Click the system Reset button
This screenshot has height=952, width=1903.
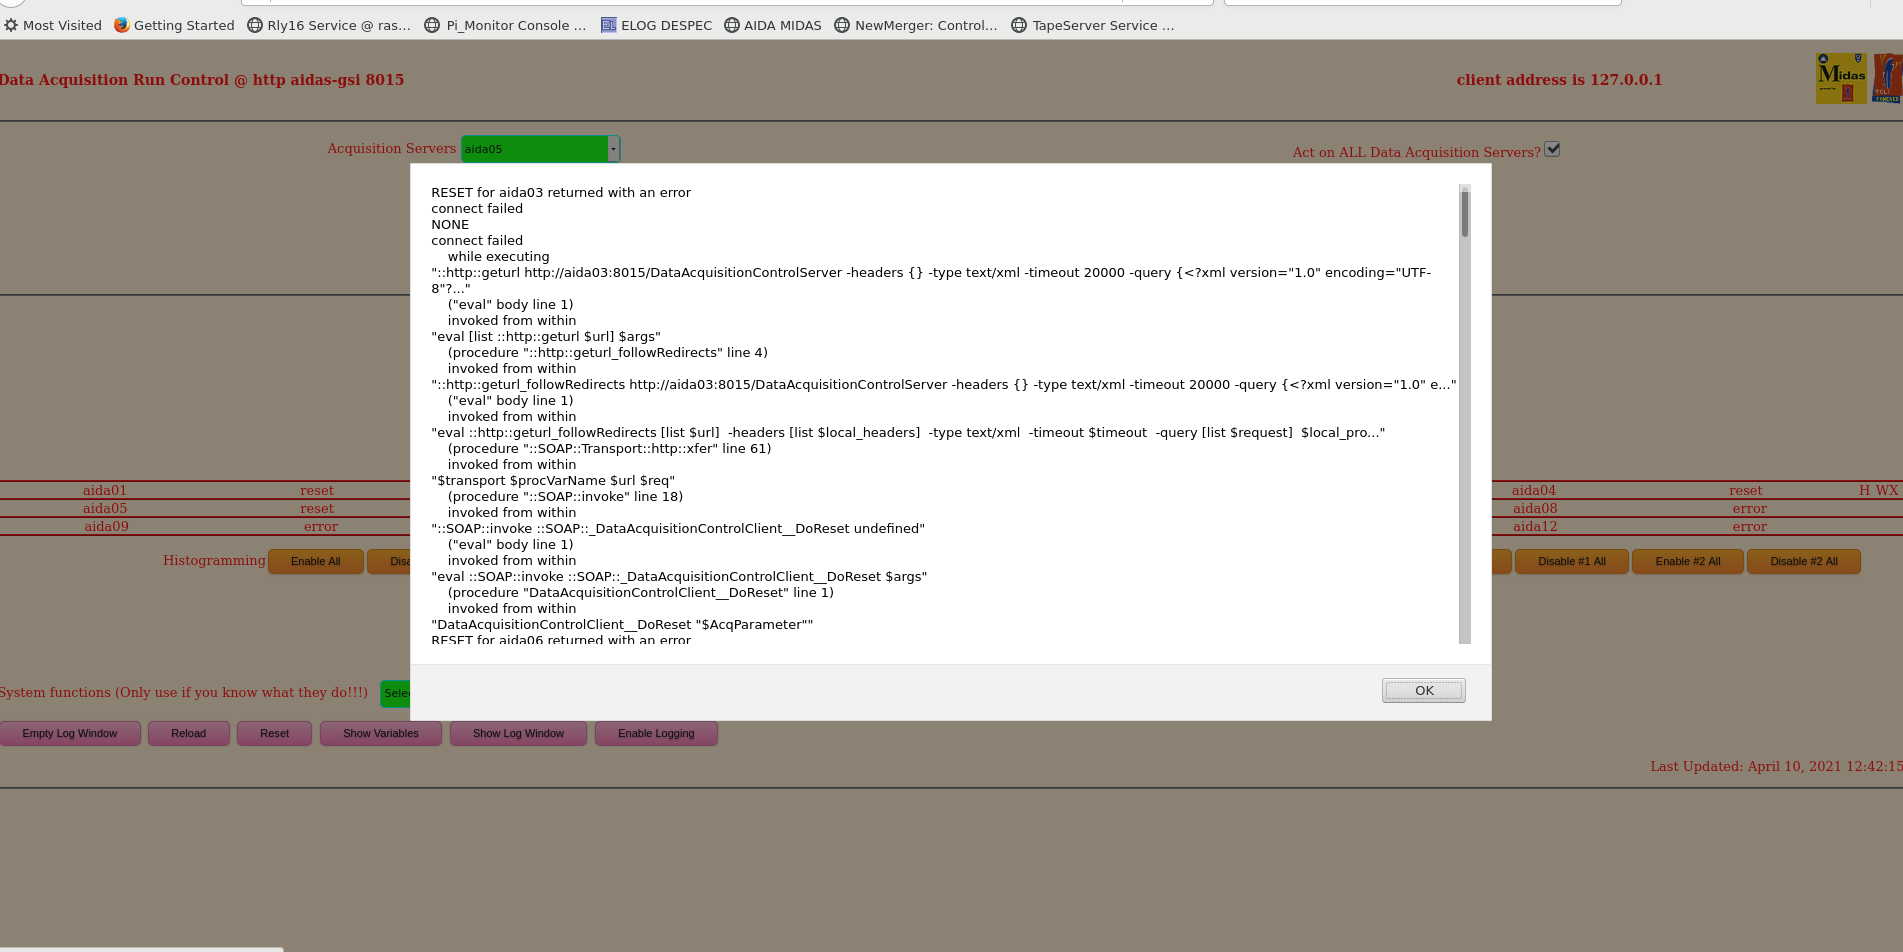[x=274, y=733]
